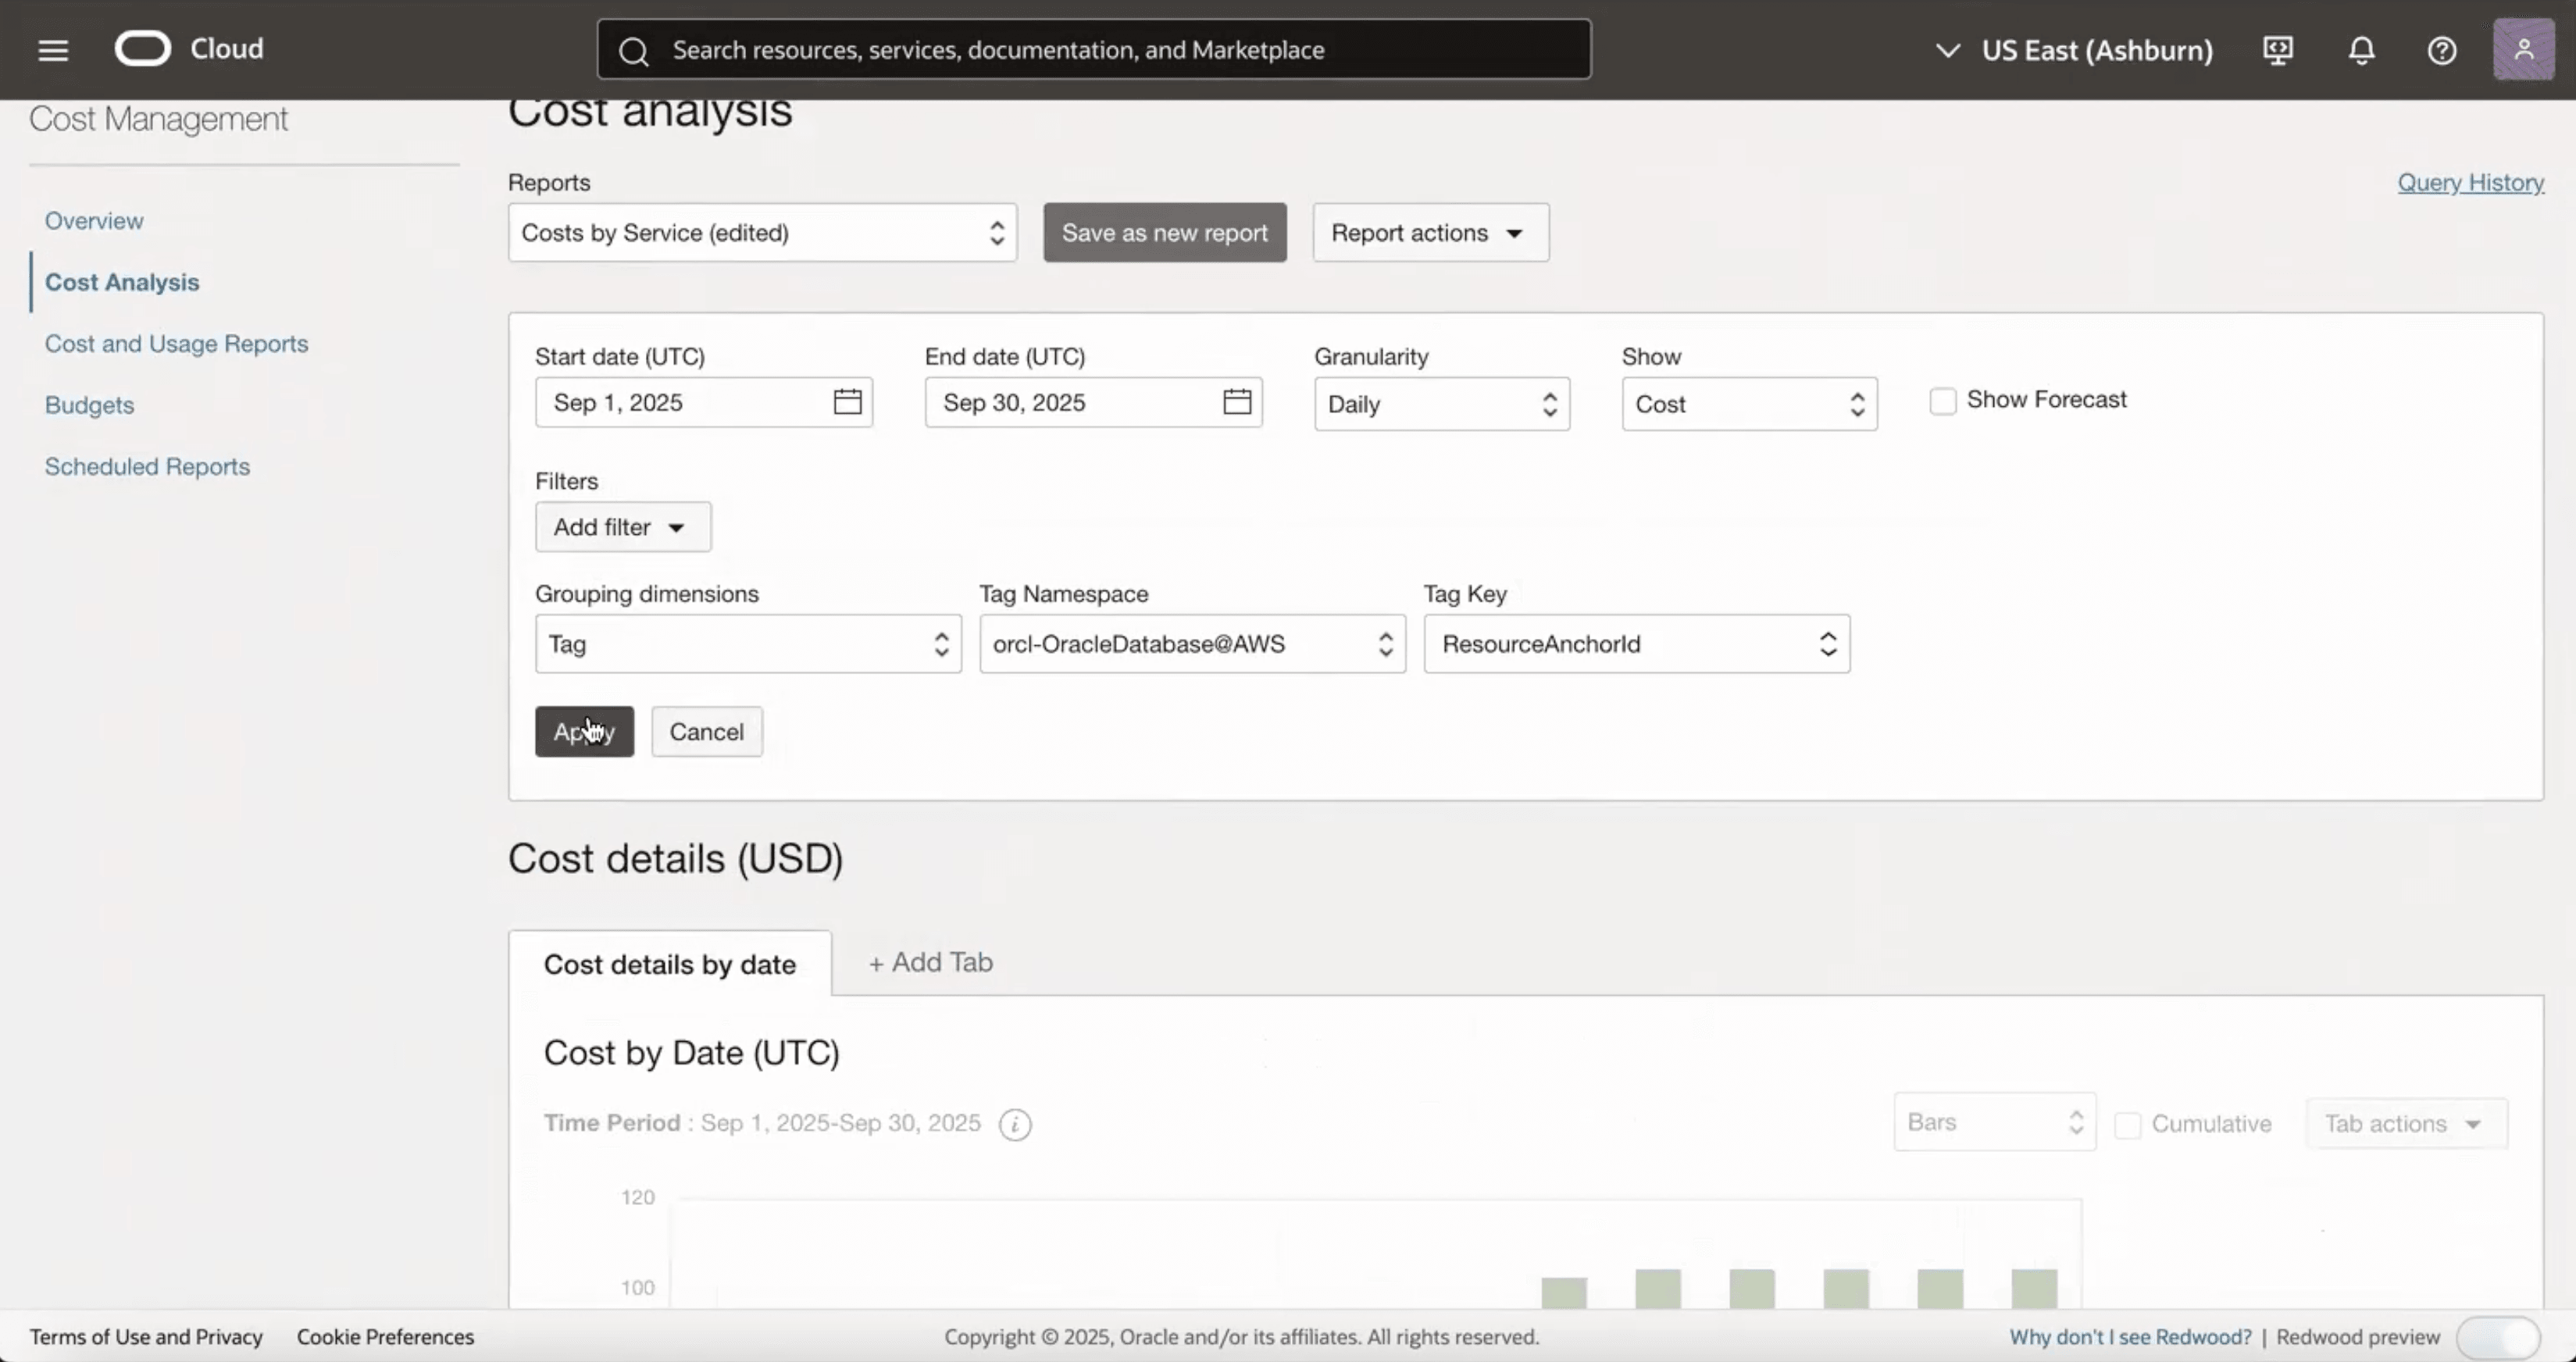Open the screen sharing monitor icon
The height and width of the screenshot is (1362, 2576).
coord(2277,49)
